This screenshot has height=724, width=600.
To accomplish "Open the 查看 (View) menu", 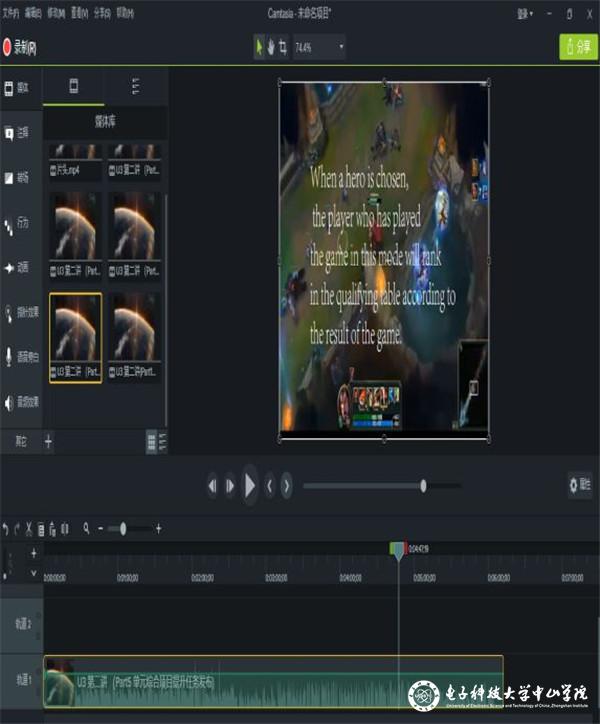I will (x=79, y=13).
